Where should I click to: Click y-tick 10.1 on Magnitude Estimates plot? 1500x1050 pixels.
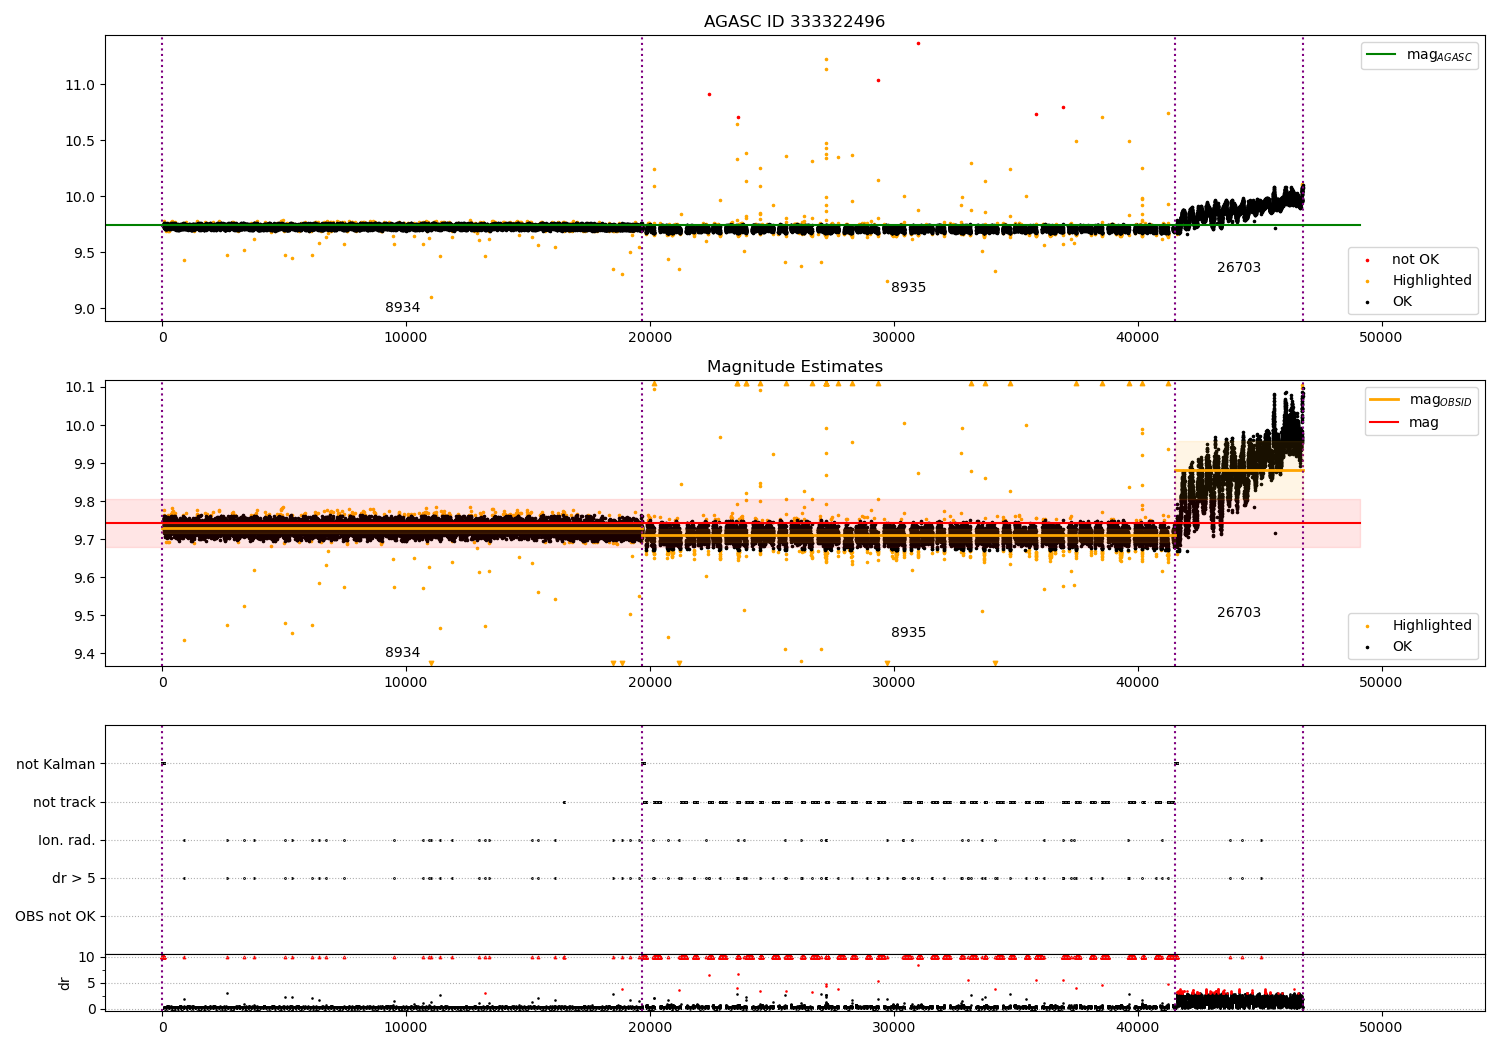point(80,388)
